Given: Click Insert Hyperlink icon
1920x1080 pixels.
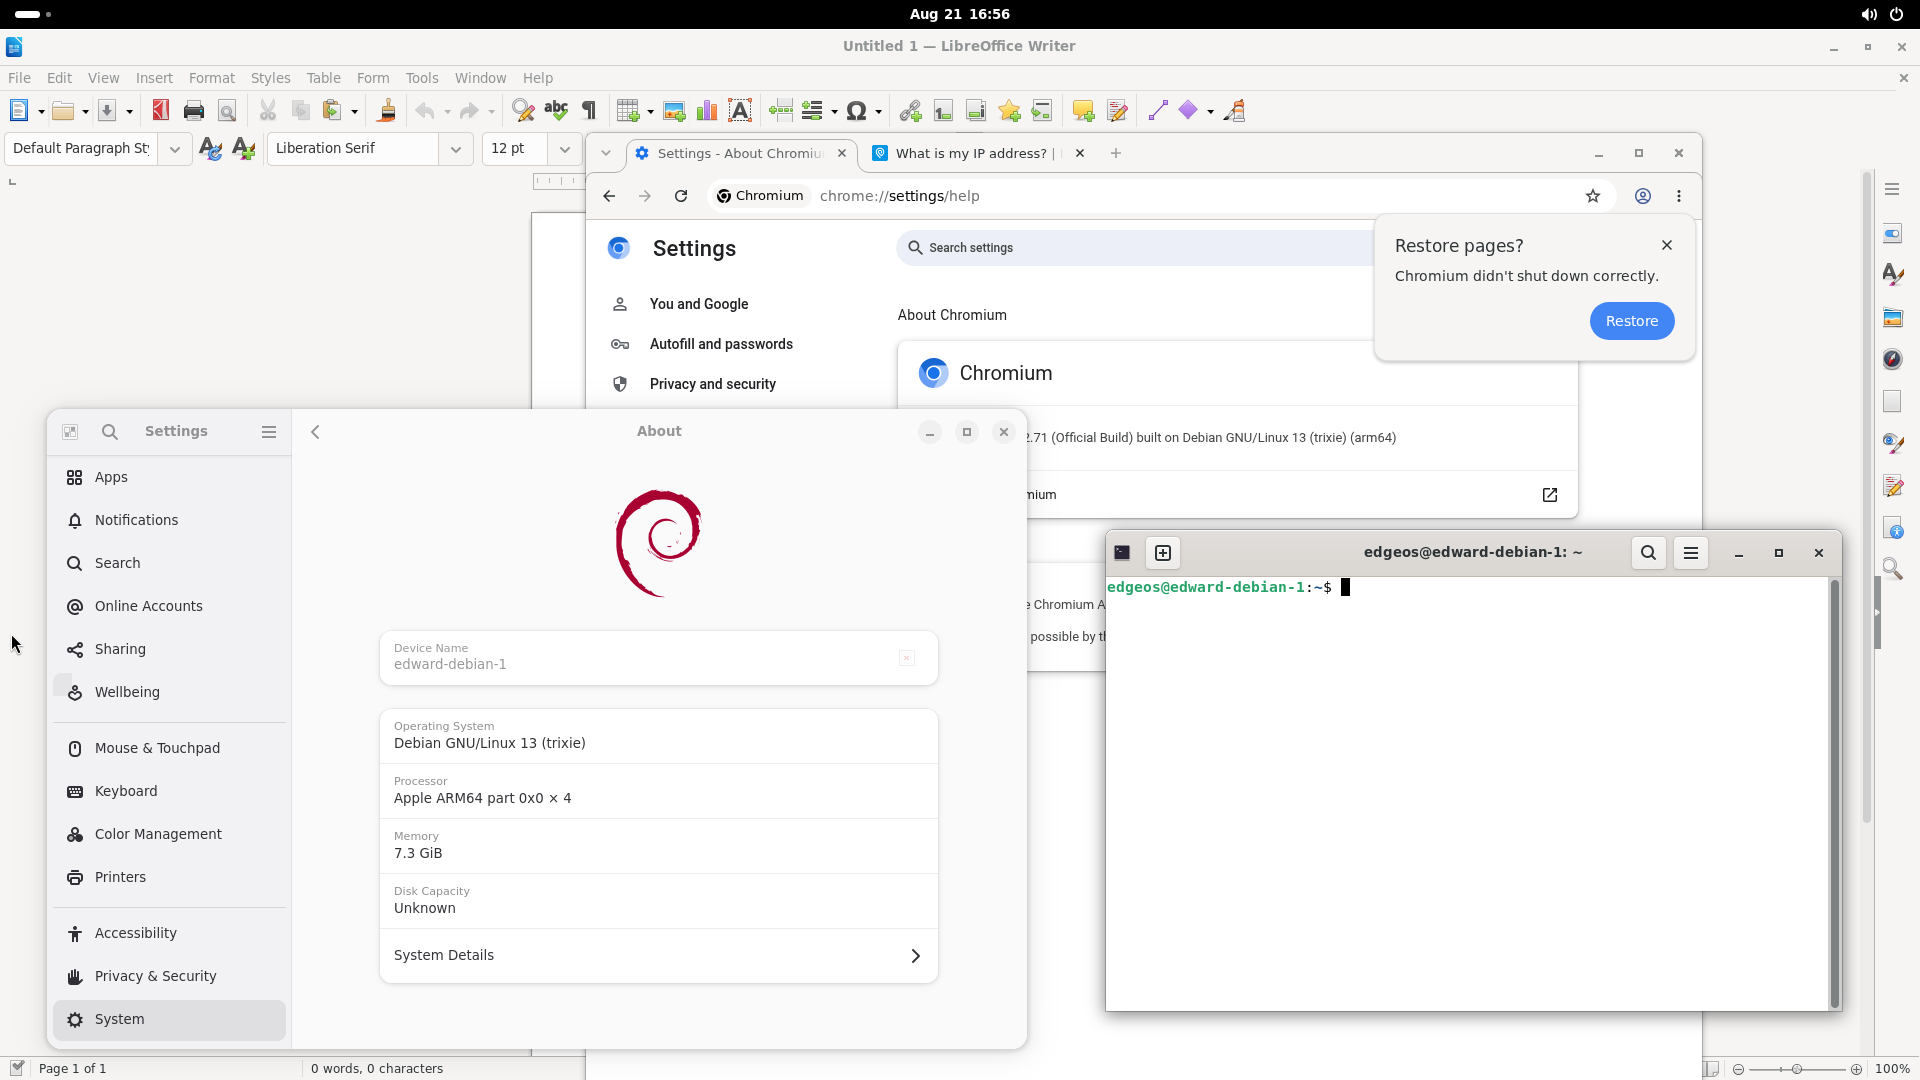Looking at the screenshot, I should click(910, 111).
